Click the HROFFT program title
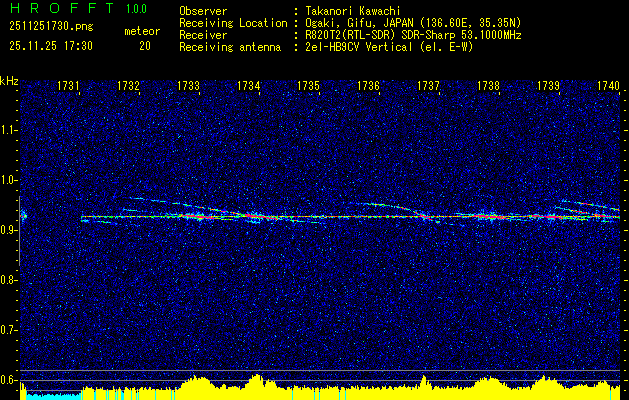 (x=63, y=8)
